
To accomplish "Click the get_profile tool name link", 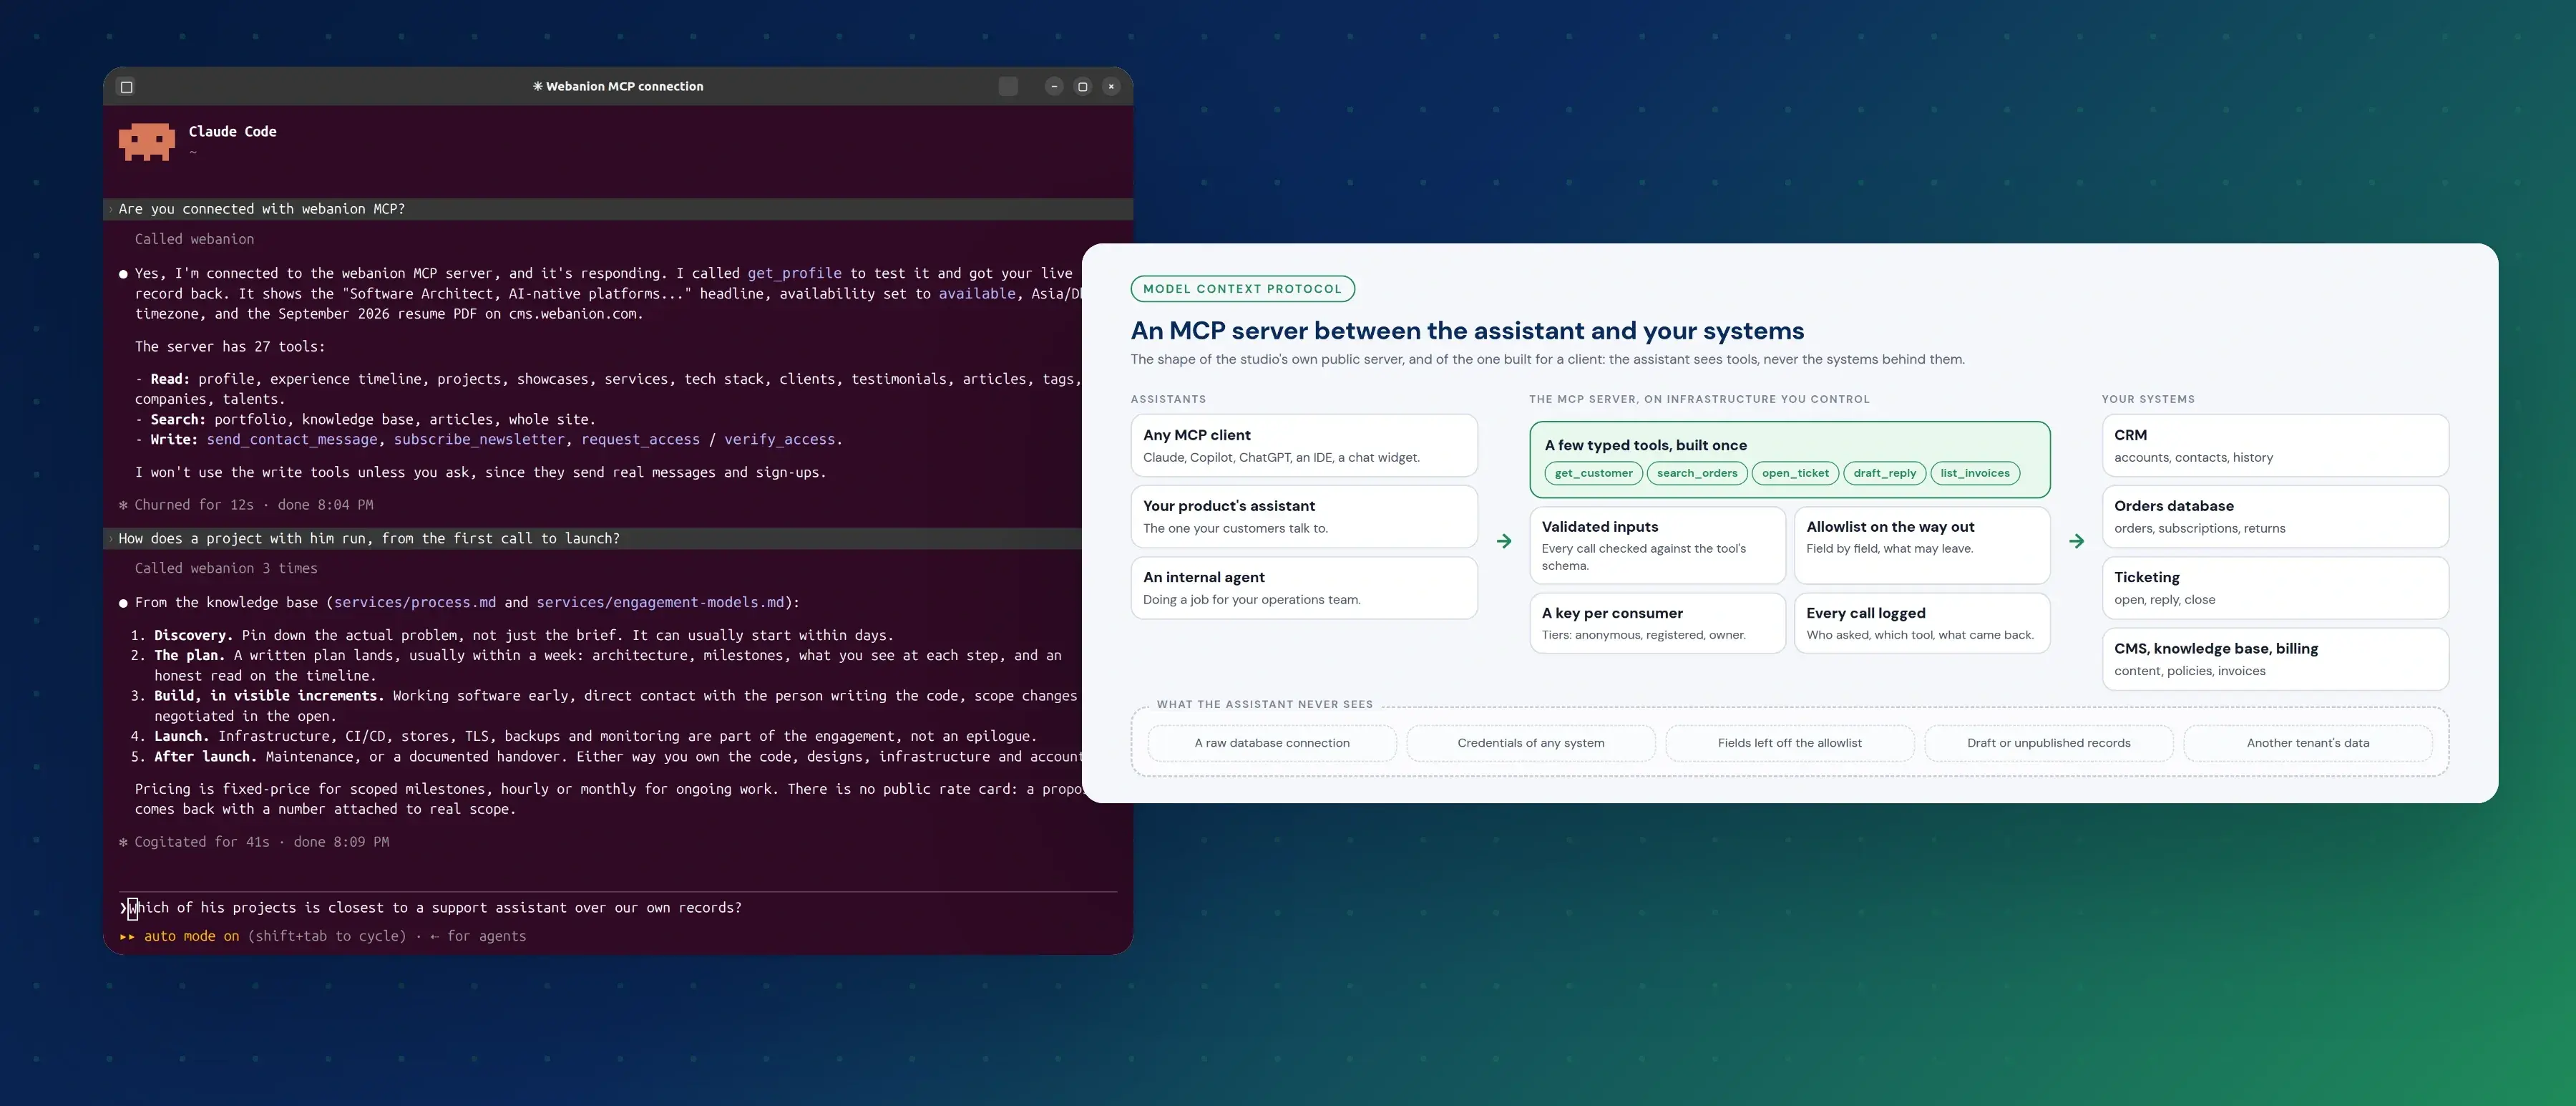I will 794,273.
